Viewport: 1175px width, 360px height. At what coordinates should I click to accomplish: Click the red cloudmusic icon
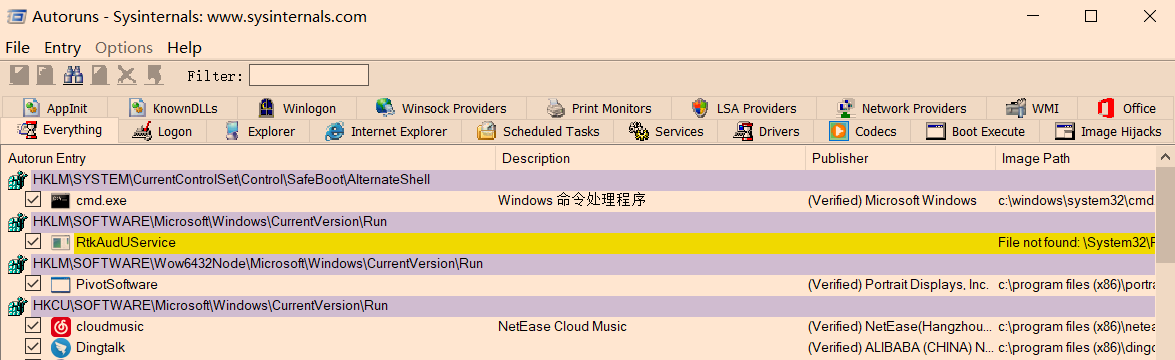pos(60,327)
